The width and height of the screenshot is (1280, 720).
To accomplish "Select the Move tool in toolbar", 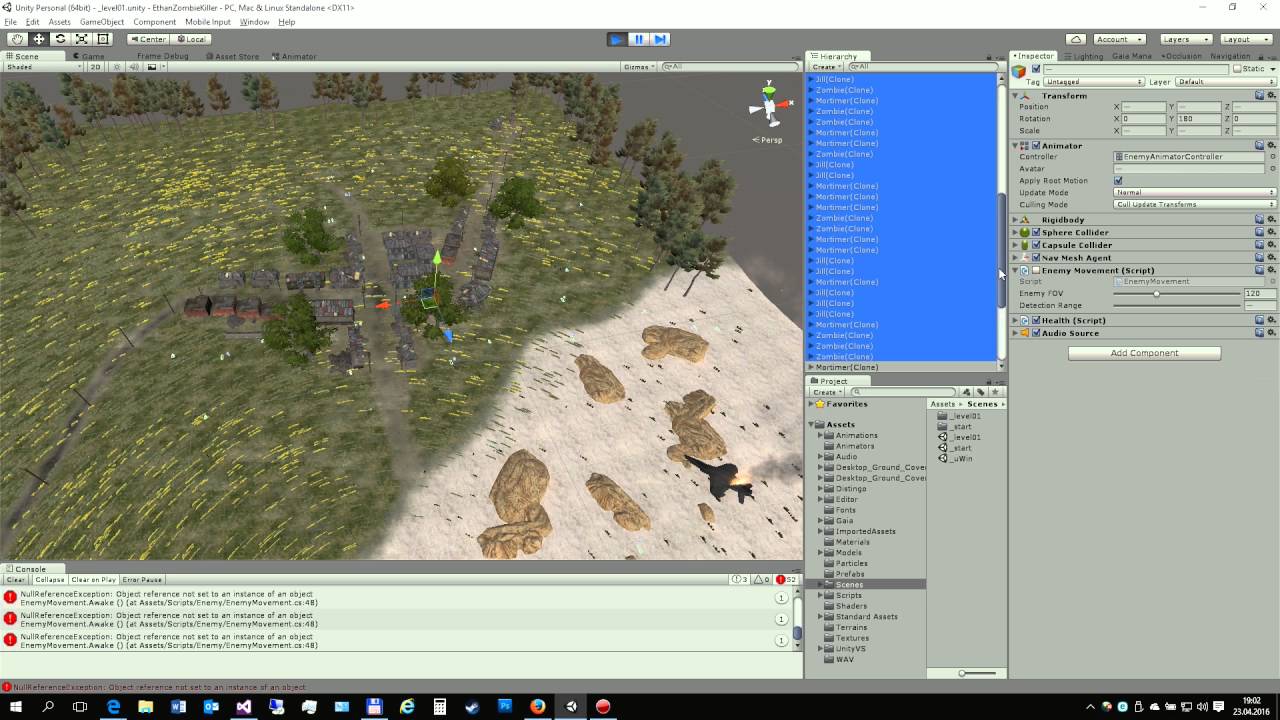I will coord(39,39).
